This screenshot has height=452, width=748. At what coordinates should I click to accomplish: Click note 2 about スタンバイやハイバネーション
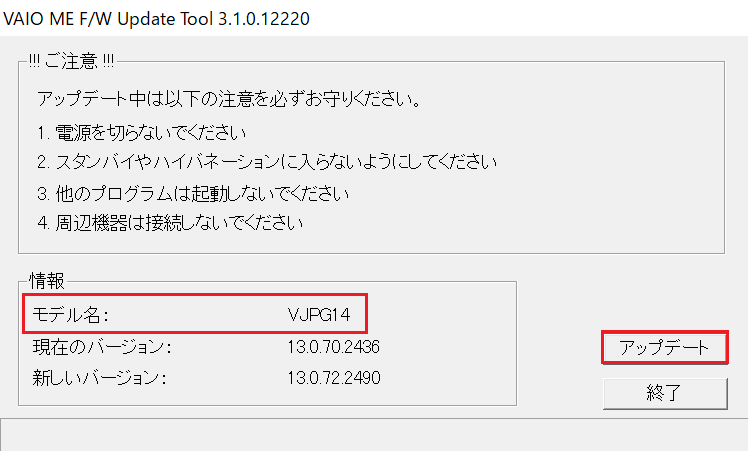(x=267, y=162)
